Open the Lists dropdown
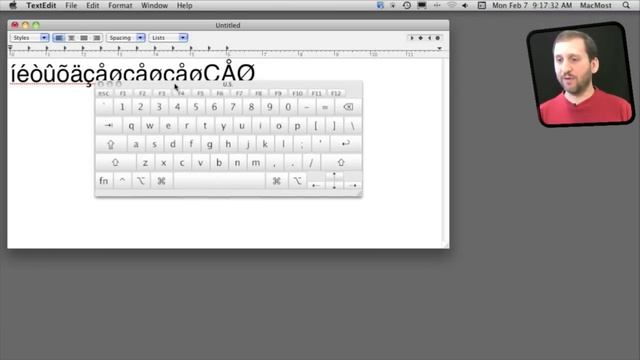640x360 pixels. coord(168,38)
